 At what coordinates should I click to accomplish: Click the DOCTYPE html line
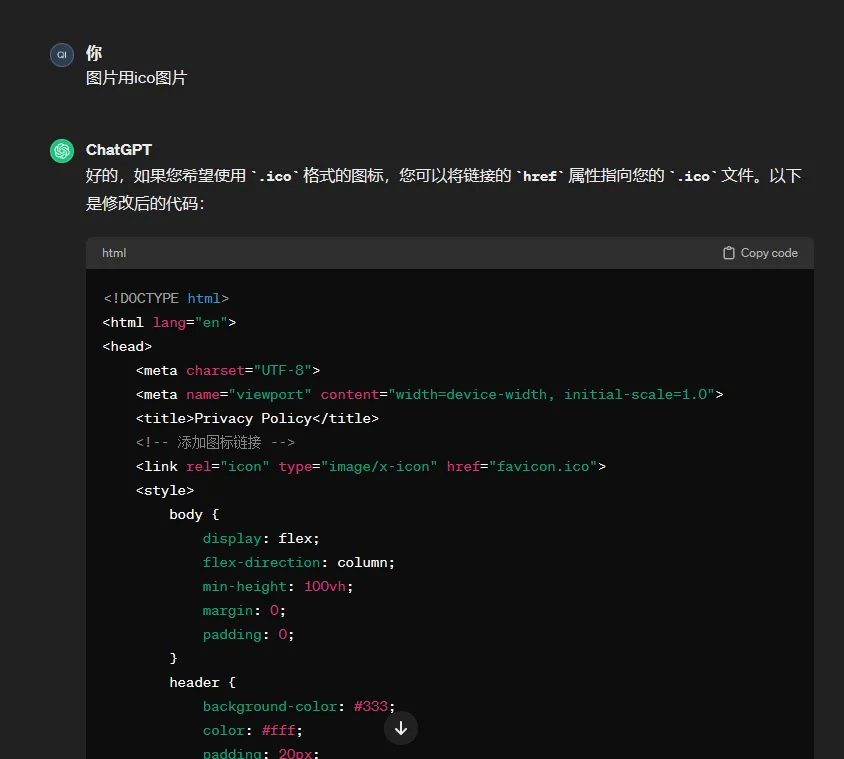point(166,298)
